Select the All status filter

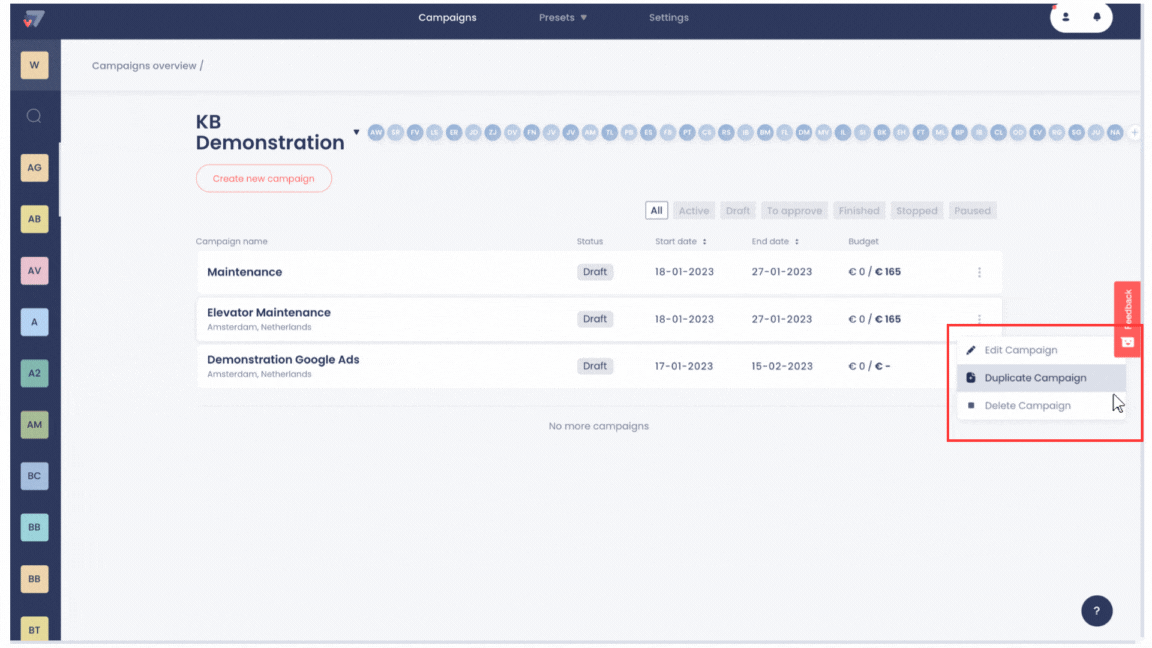point(656,211)
